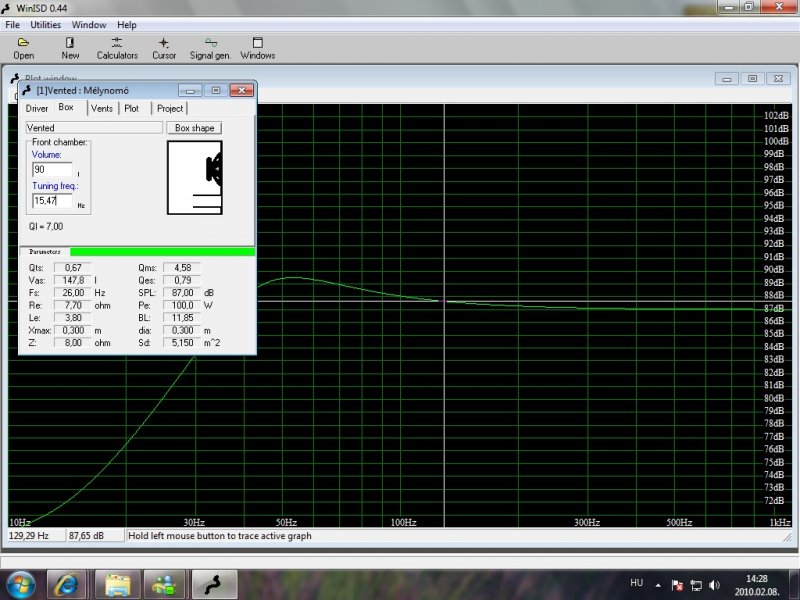800x600 pixels.
Task: Click the Volume input field
Action: pyautogui.click(x=53, y=170)
